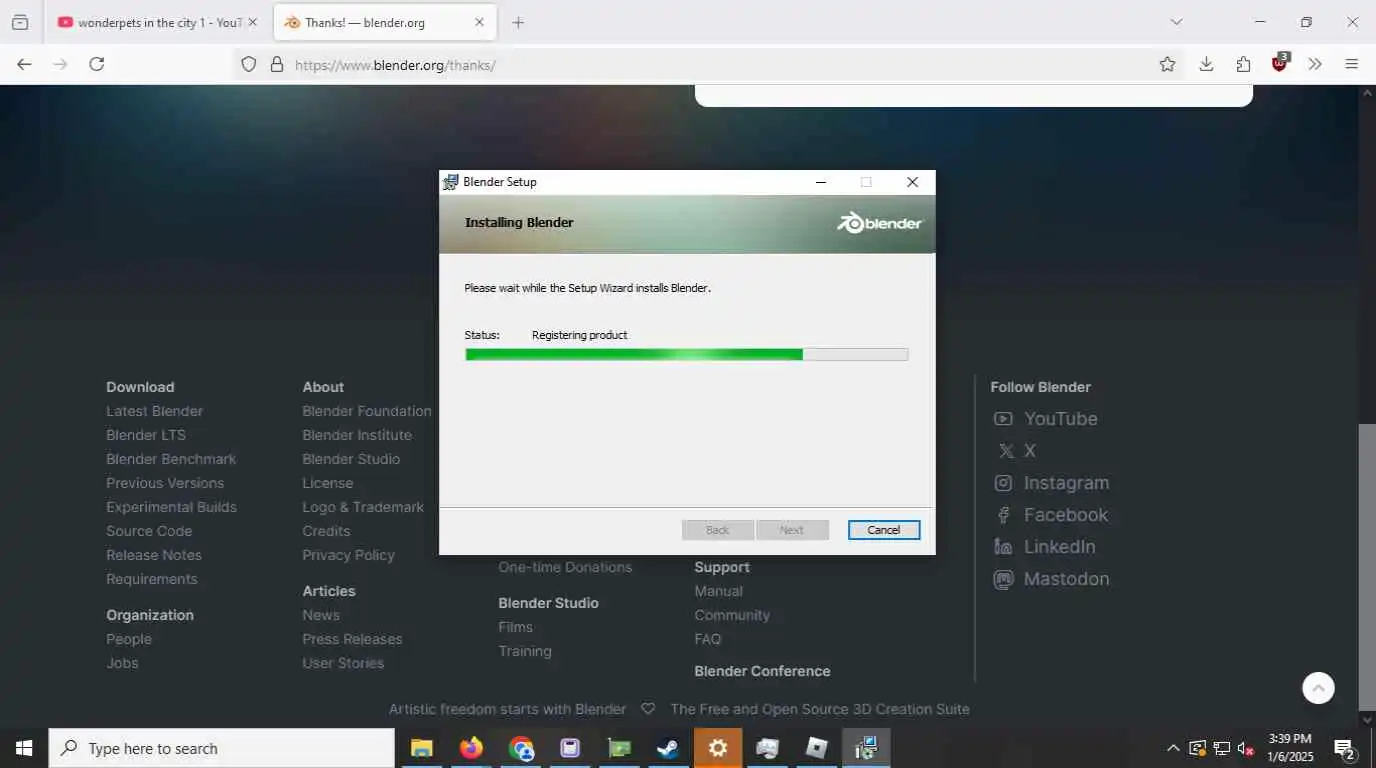
Task: Click the uBlock Origin extension icon
Action: pyautogui.click(x=1280, y=64)
